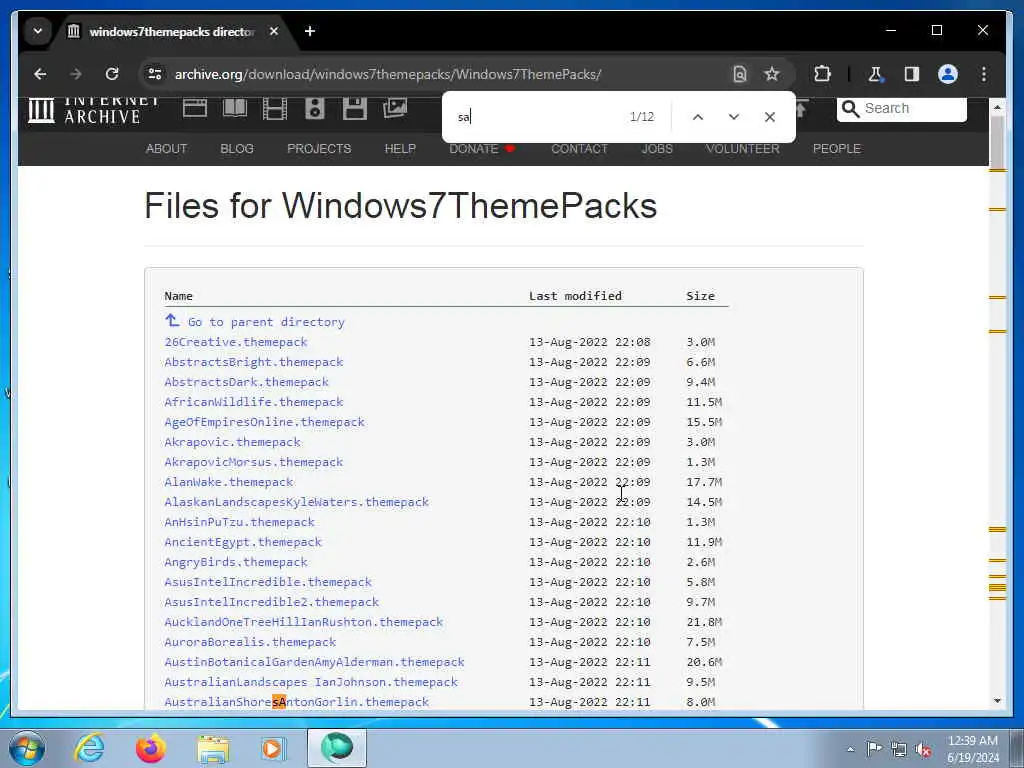1024x768 pixels.
Task: Download AbstractsBright.themepack
Action: pos(253,362)
